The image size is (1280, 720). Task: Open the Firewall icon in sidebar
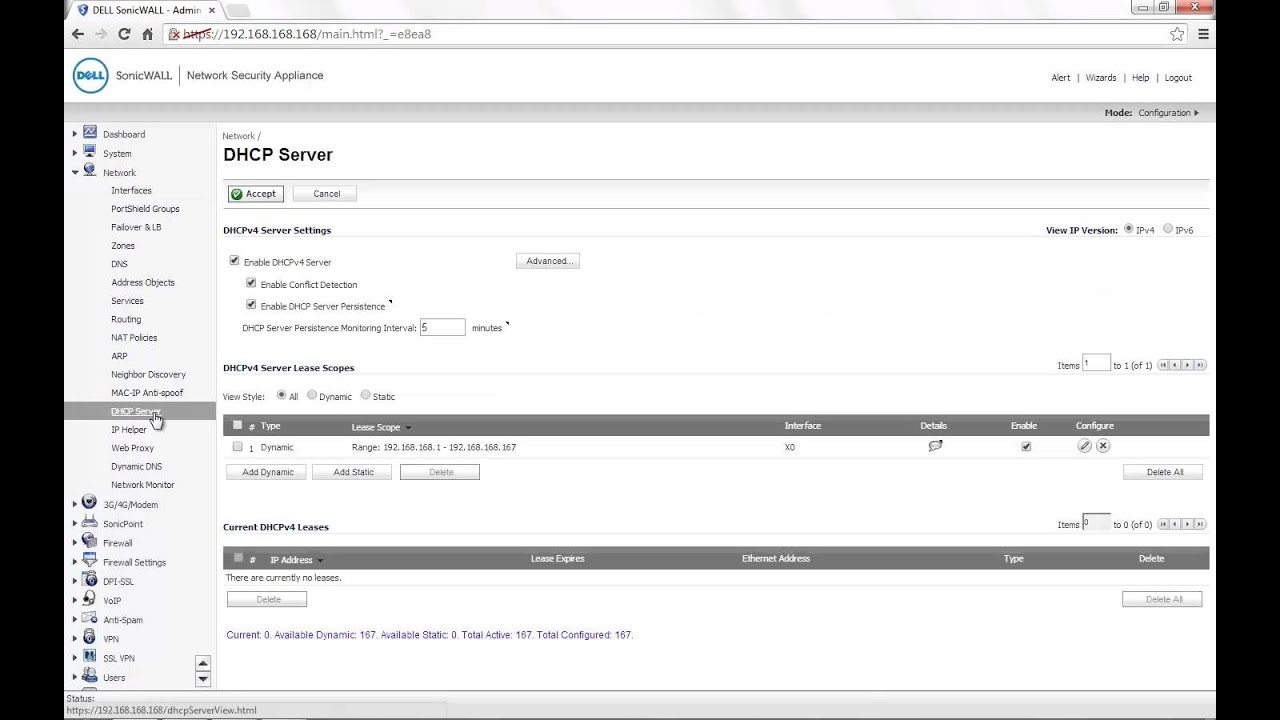click(x=90, y=542)
